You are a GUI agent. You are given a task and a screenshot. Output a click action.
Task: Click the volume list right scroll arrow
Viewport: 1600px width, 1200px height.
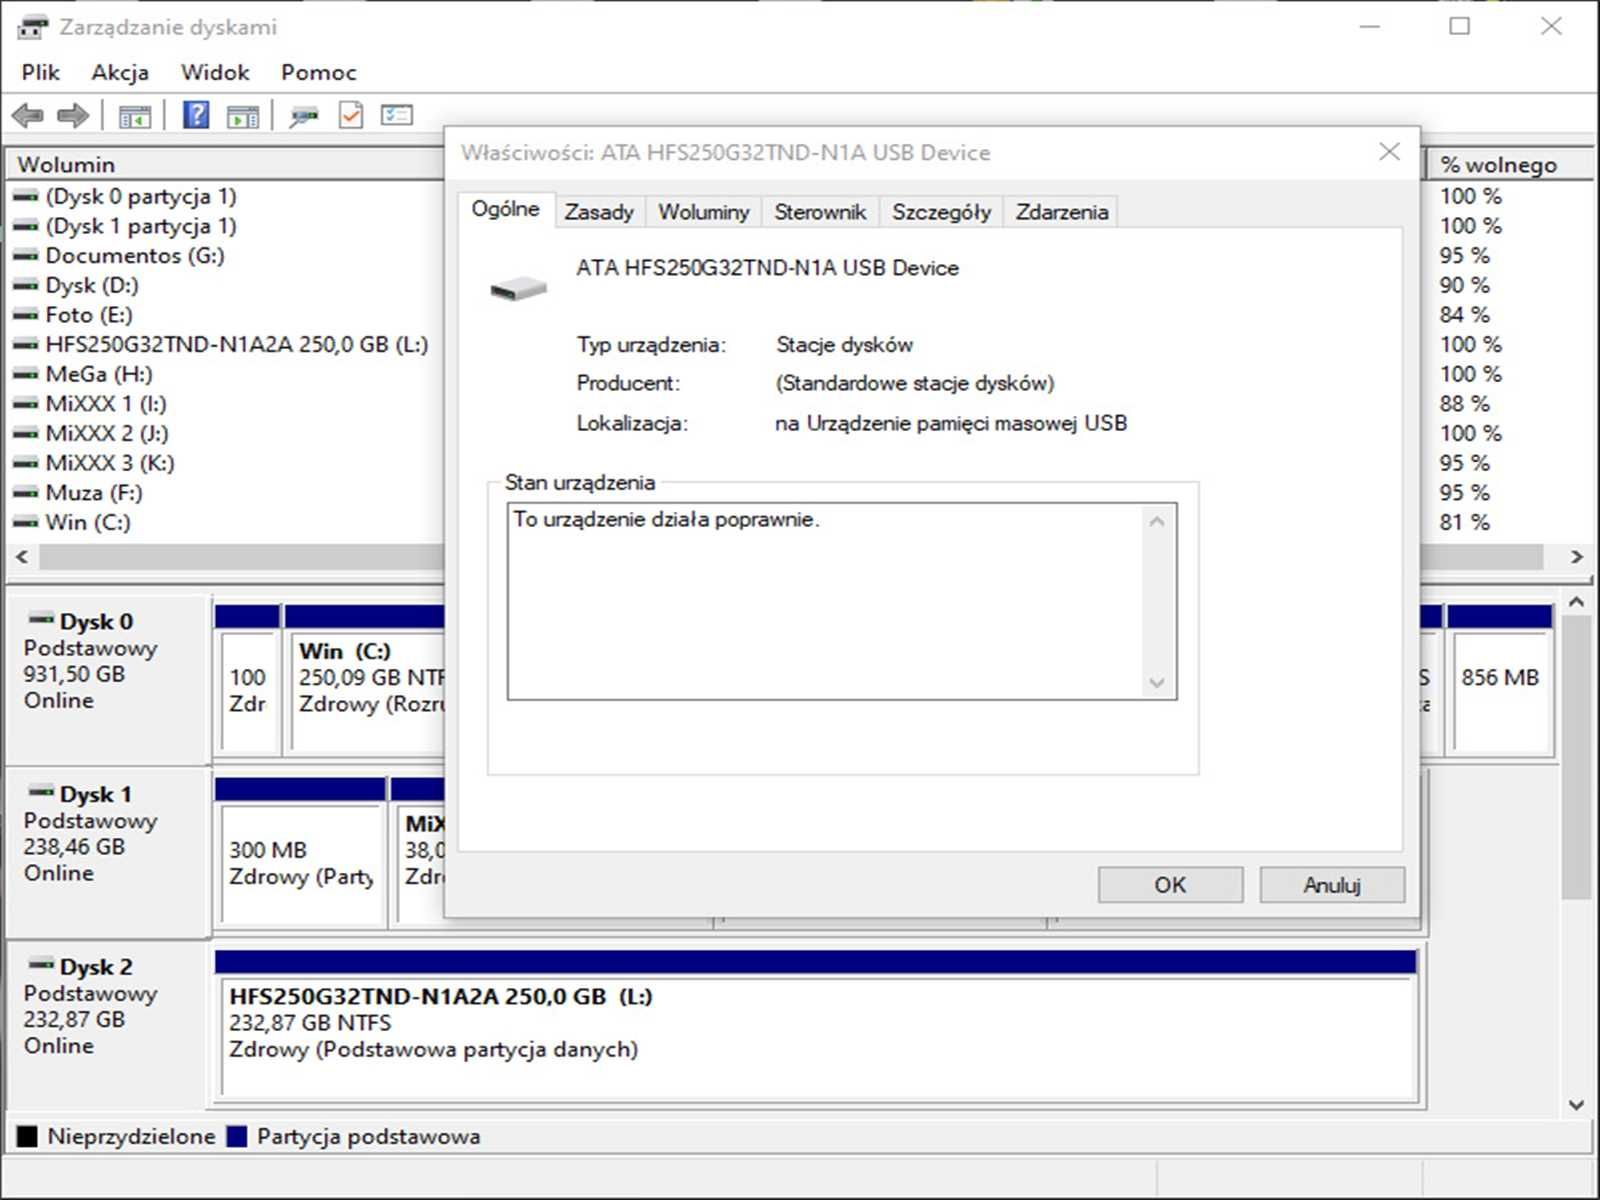(x=1577, y=557)
